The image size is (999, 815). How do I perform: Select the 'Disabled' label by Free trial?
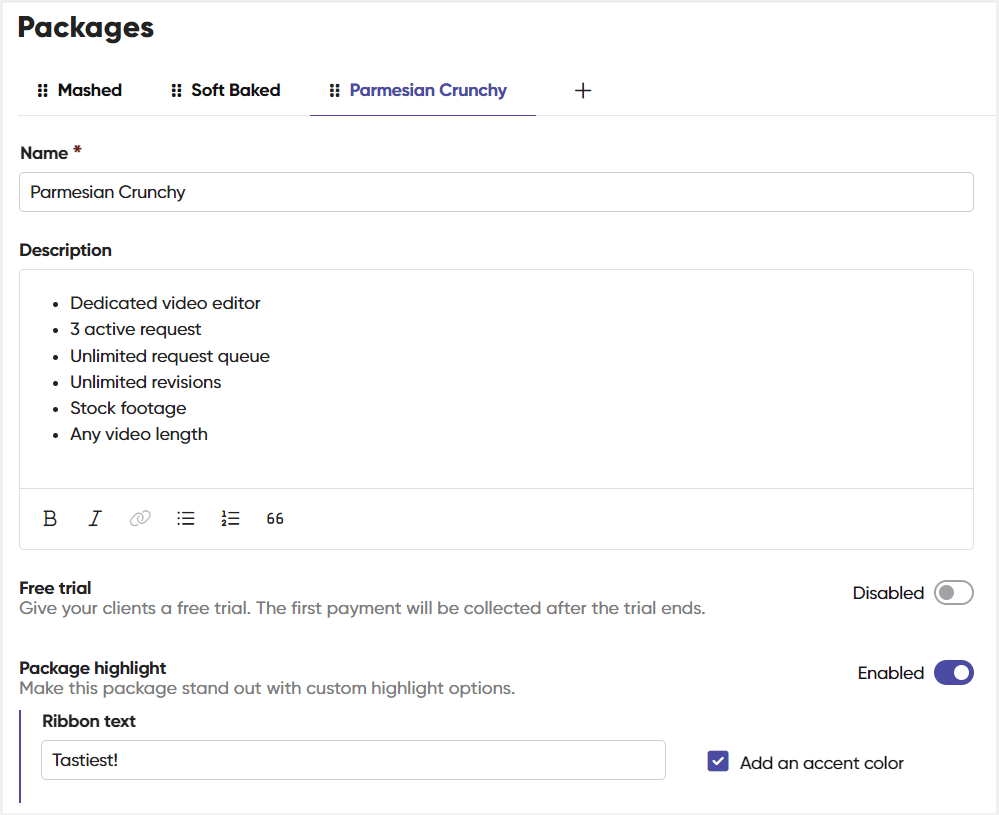click(x=888, y=593)
